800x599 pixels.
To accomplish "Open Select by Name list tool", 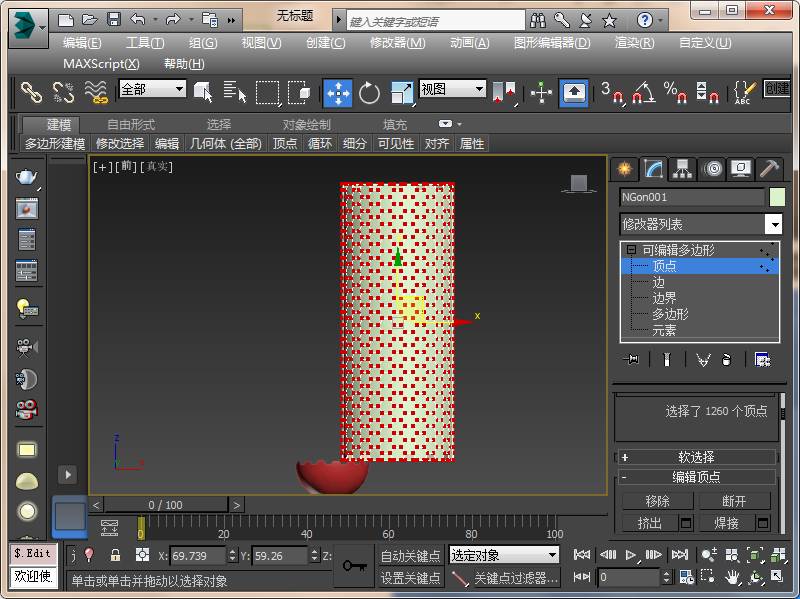I will coord(235,93).
